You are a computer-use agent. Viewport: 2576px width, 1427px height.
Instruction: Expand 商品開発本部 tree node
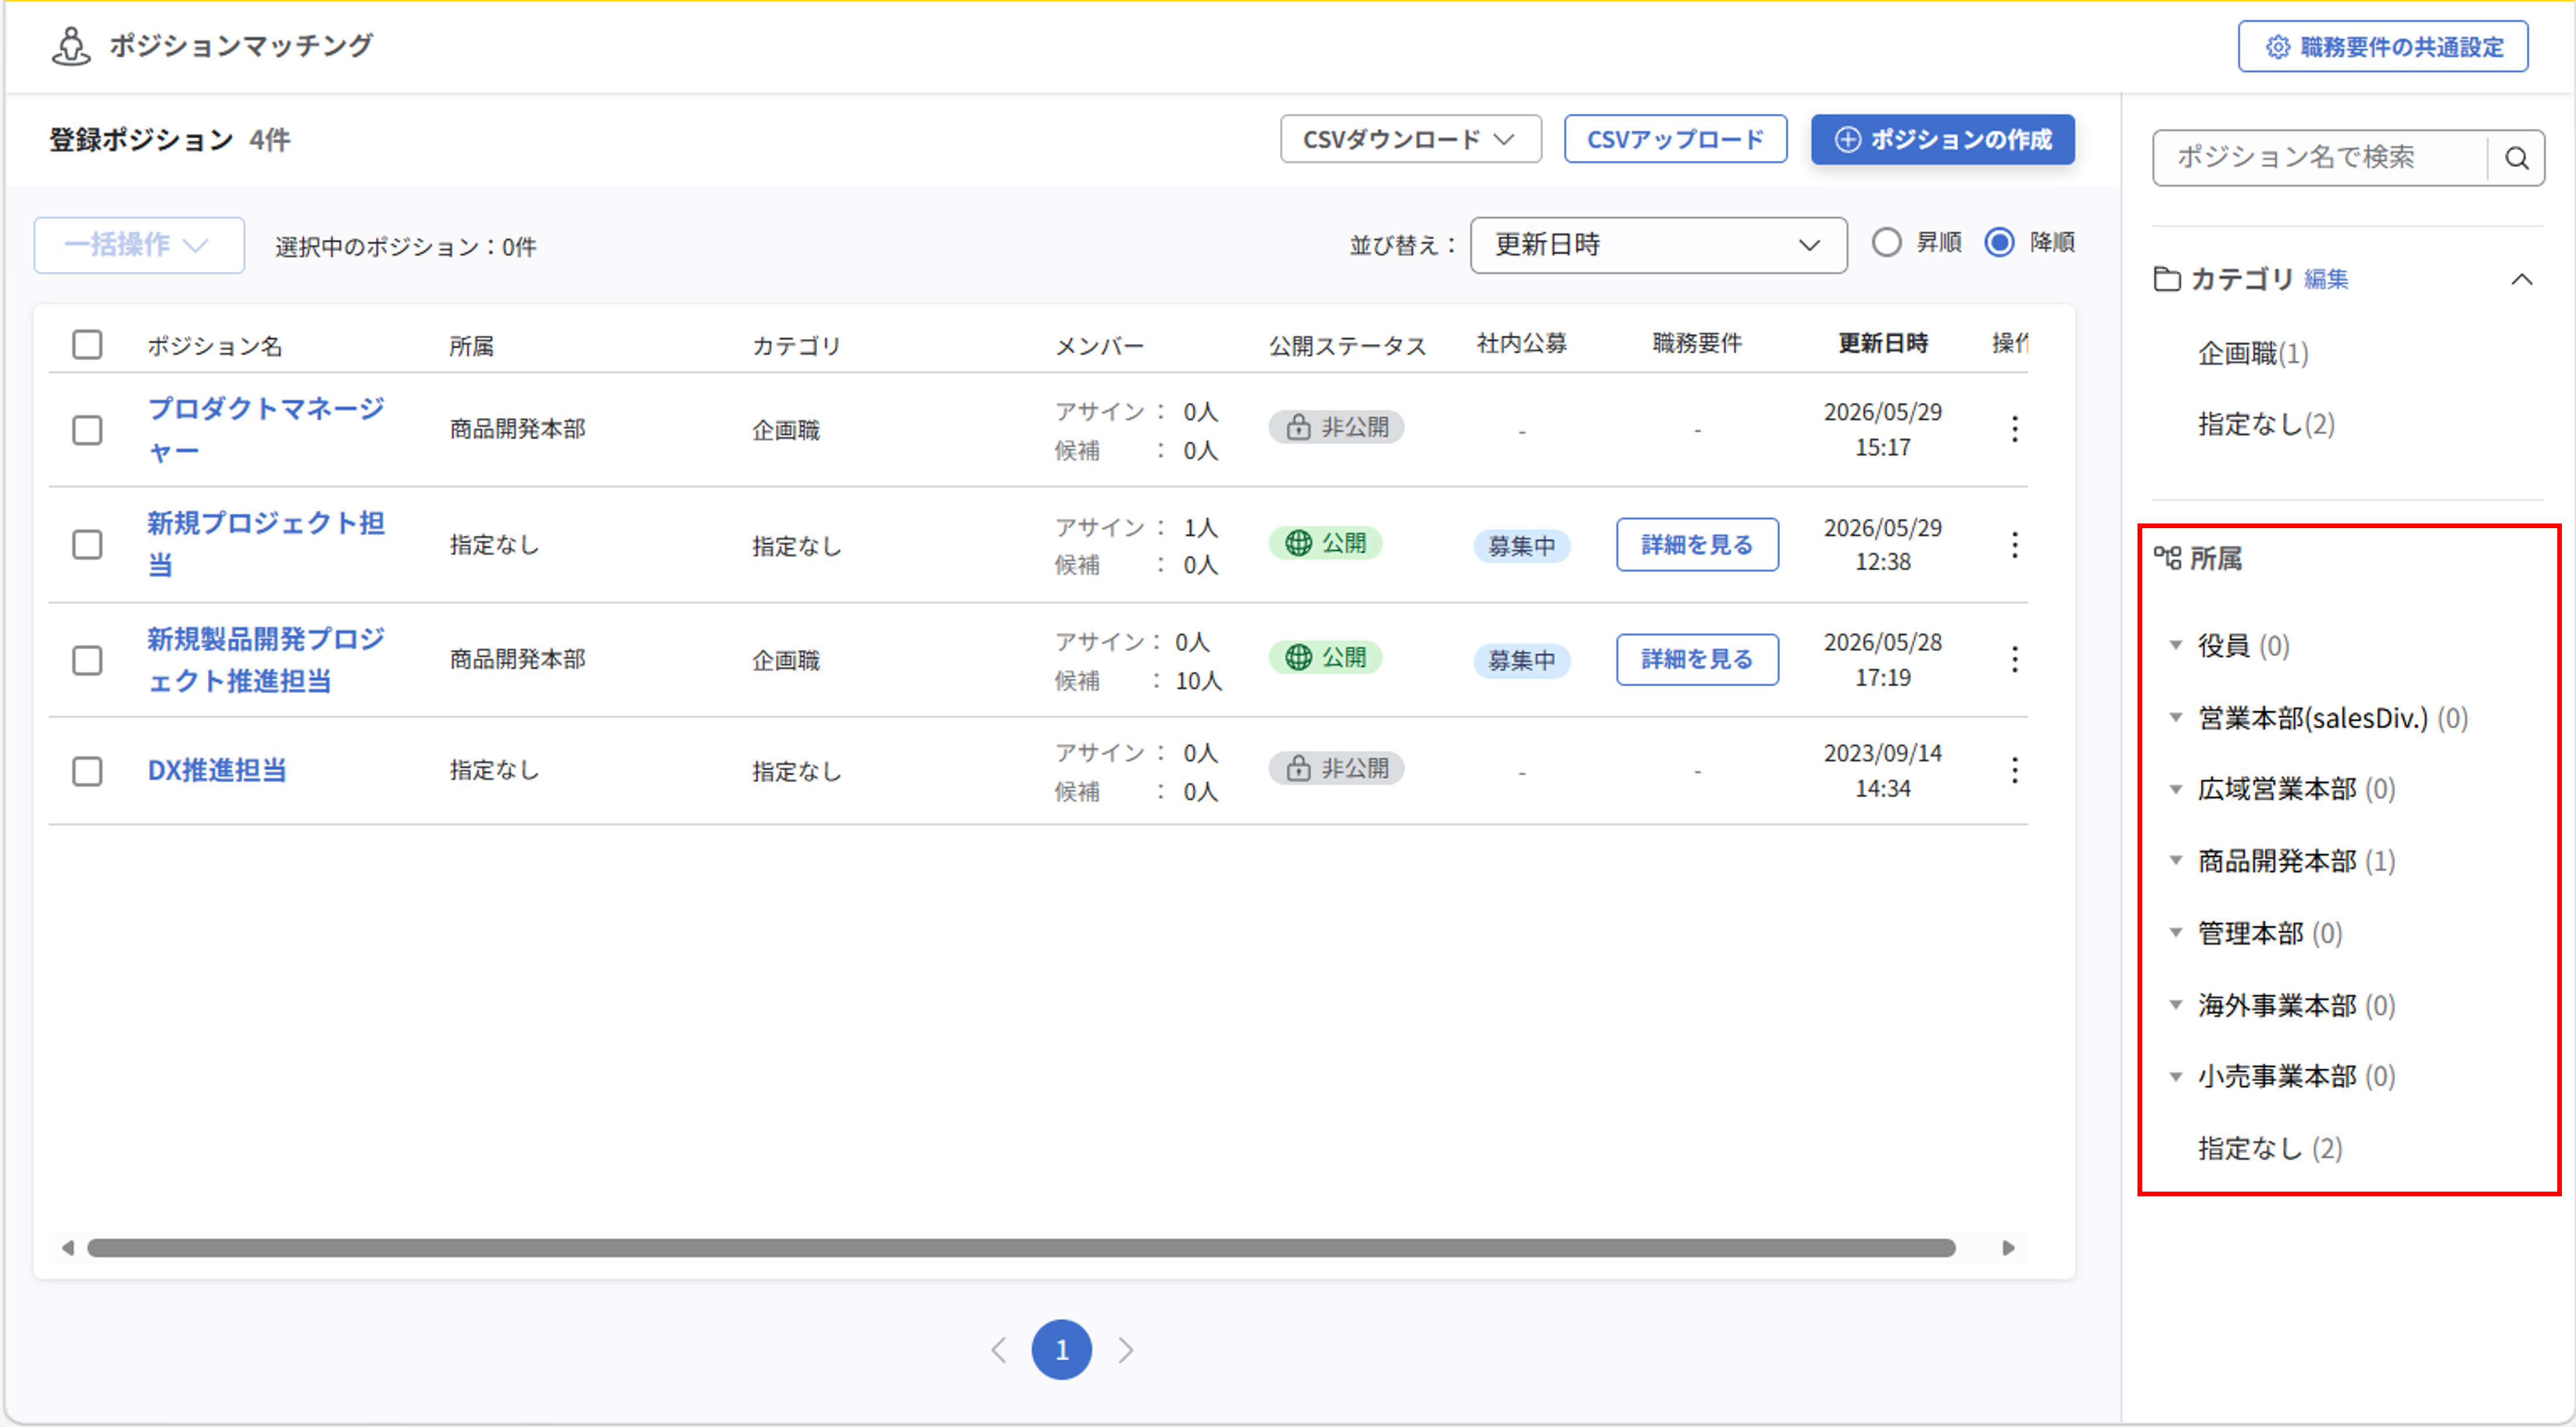coord(2175,860)
